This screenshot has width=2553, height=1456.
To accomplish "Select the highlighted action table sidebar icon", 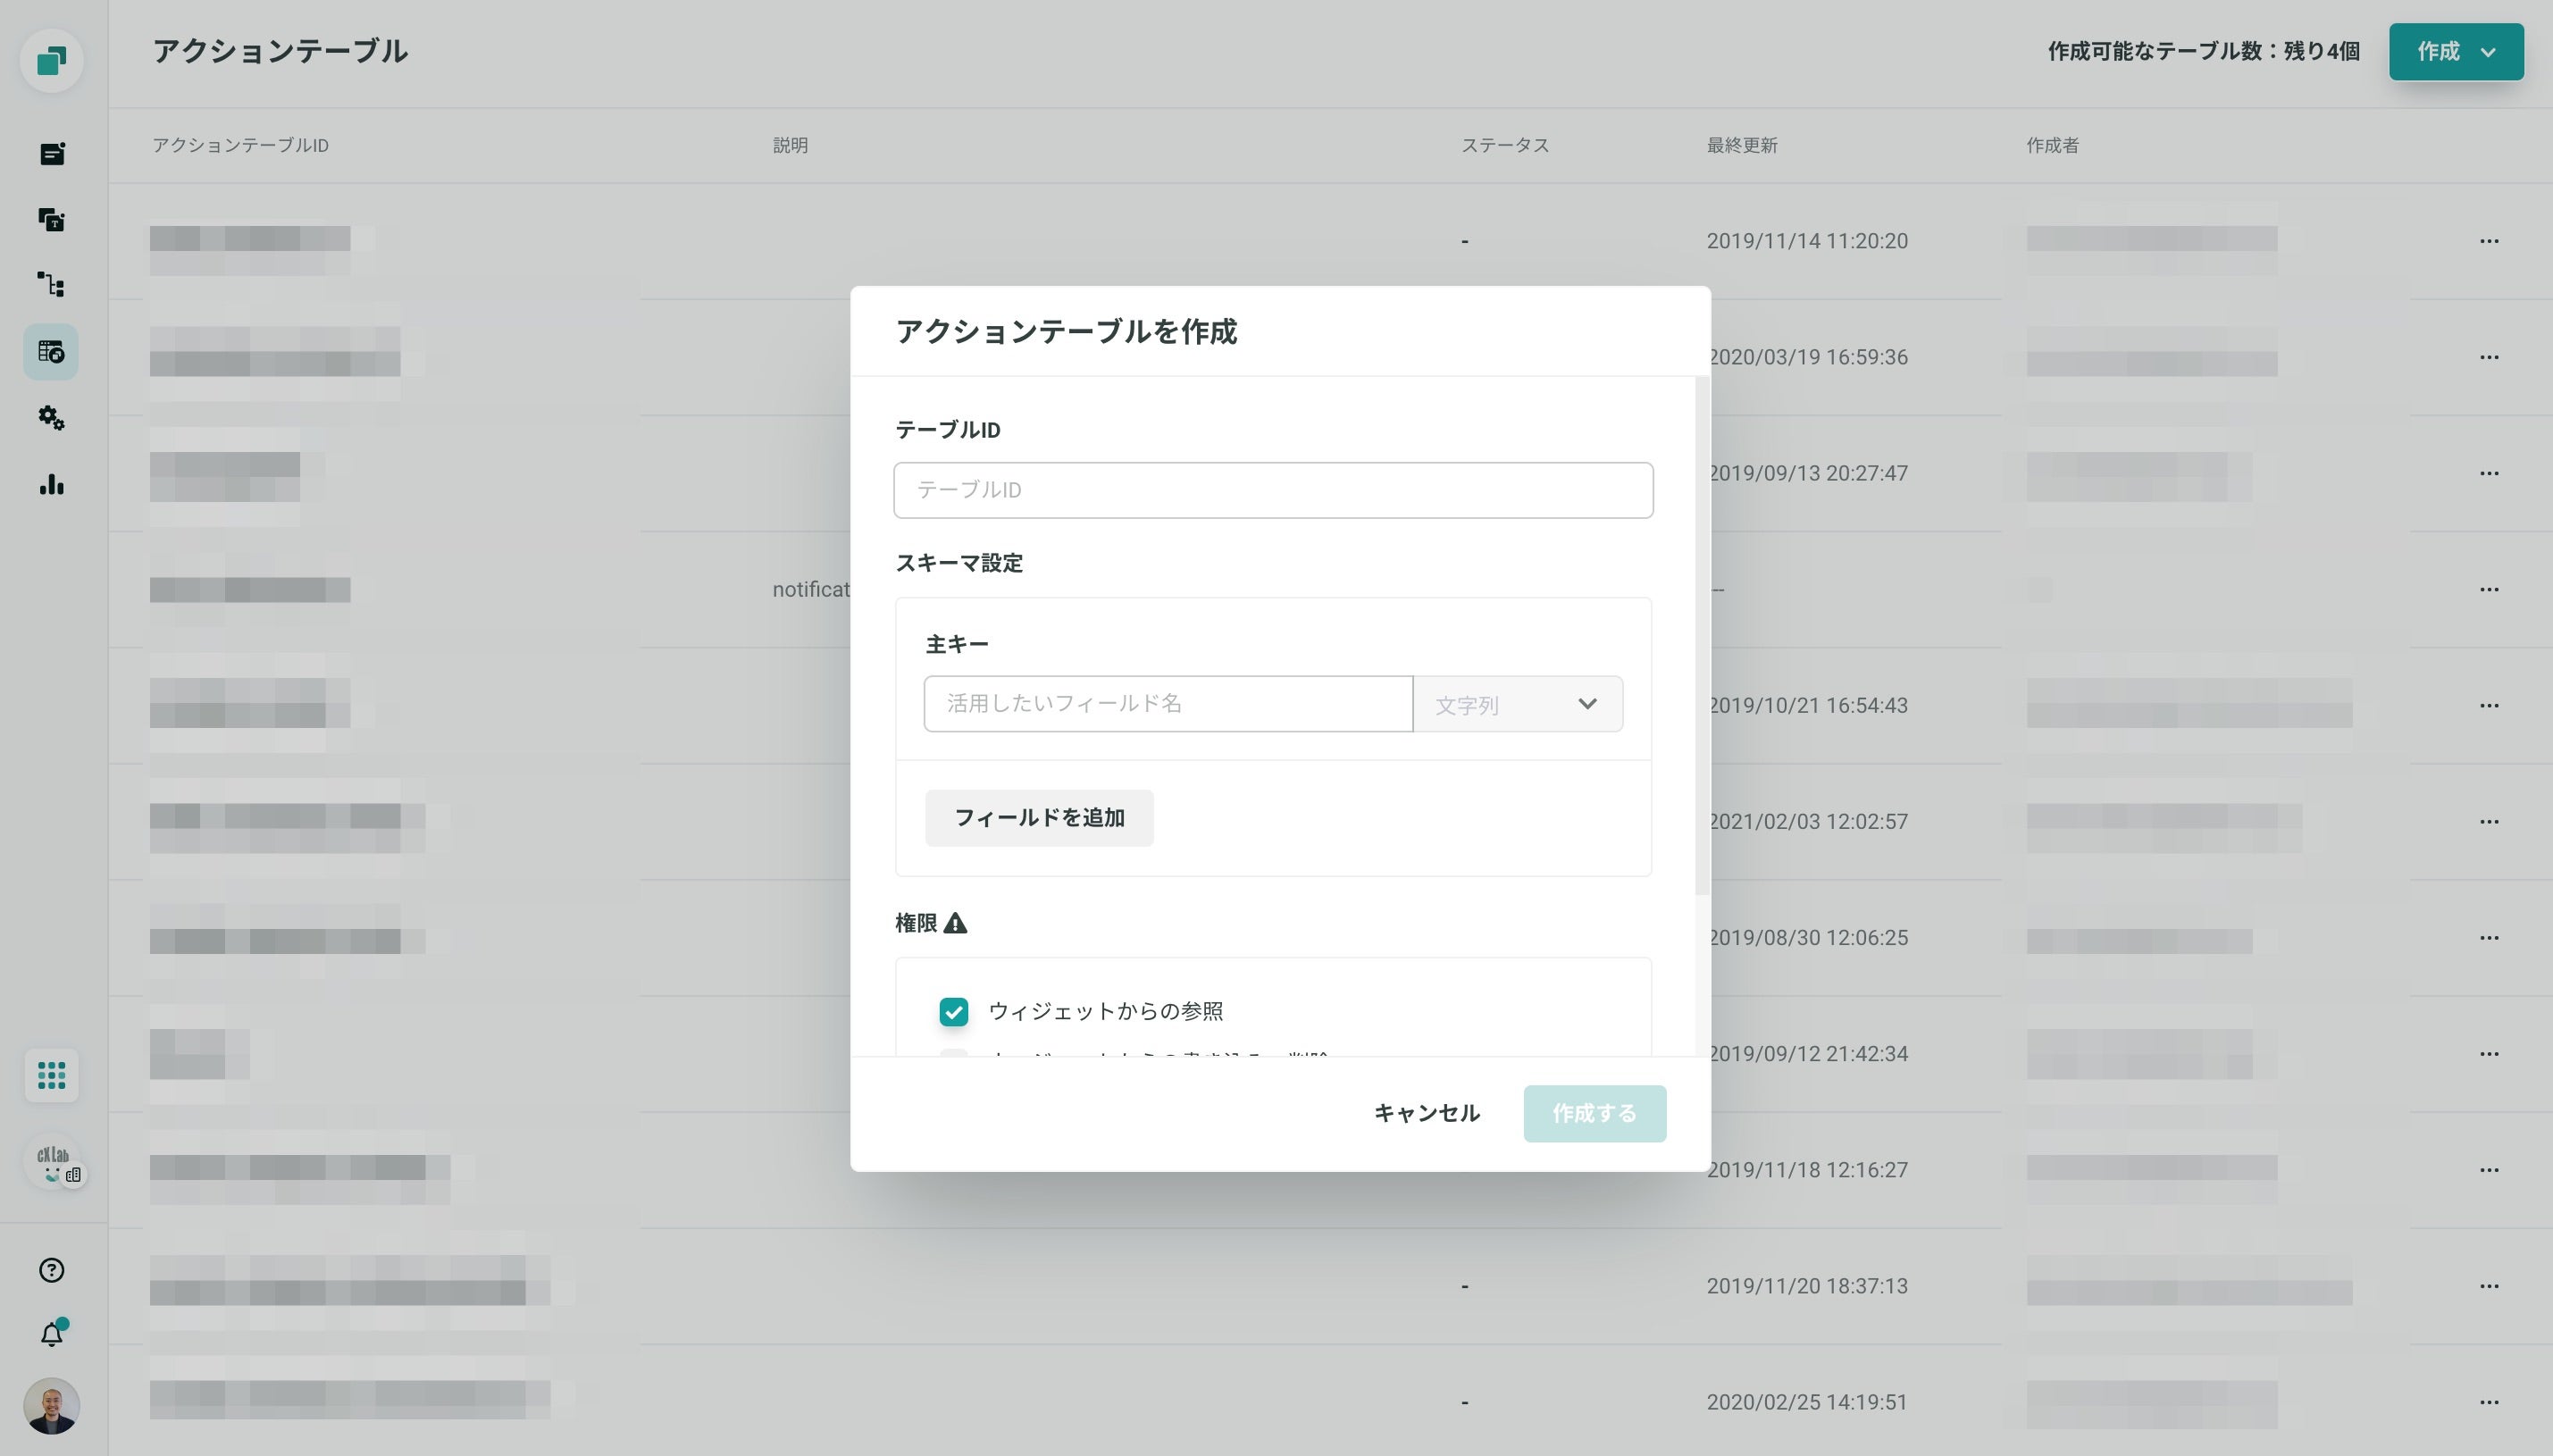I will coord(51,352).
